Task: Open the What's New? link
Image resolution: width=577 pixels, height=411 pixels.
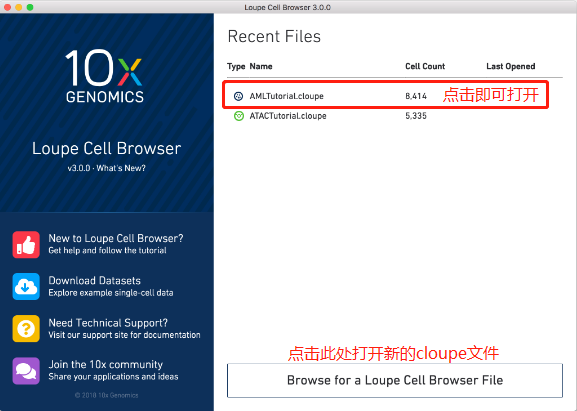Action: [x=121, y=169]
